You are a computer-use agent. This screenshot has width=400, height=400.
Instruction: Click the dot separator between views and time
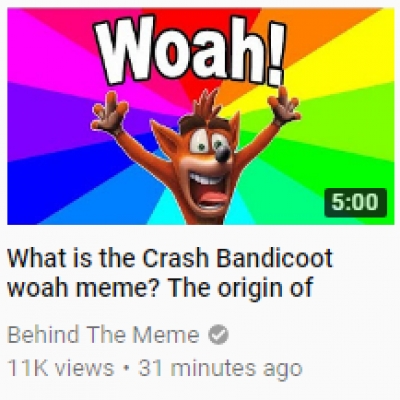[126, 369]
